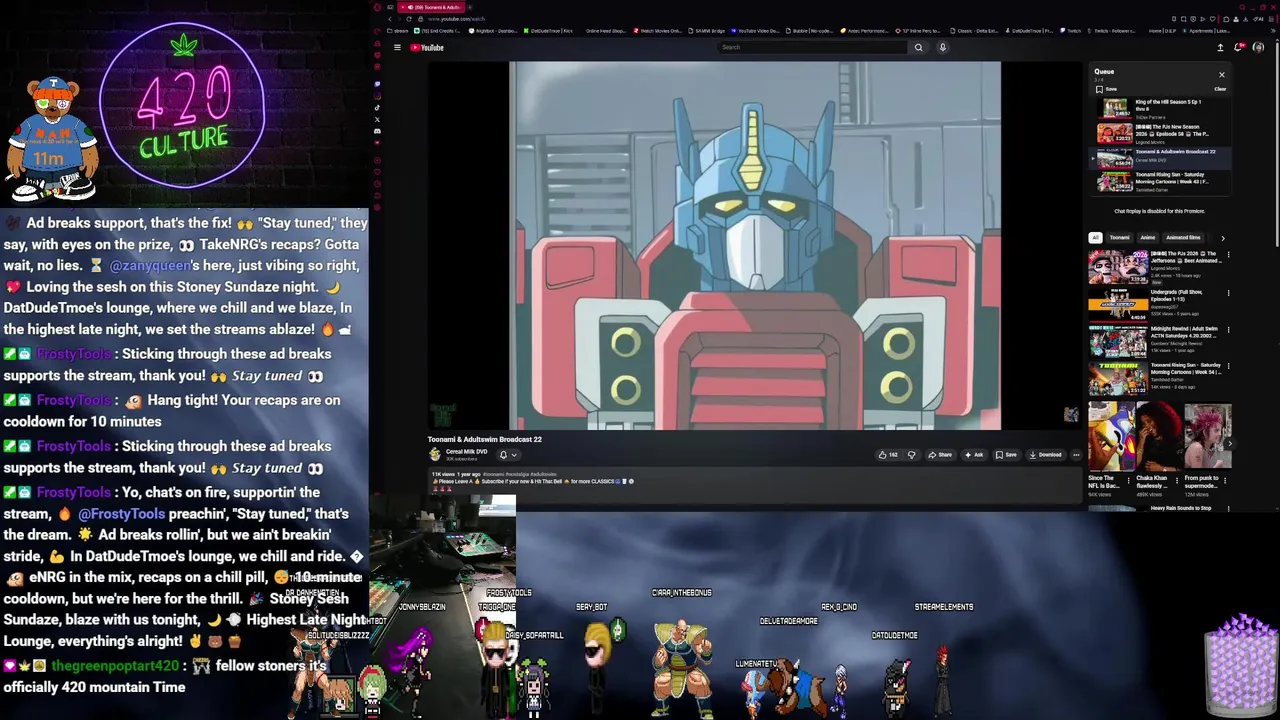Select the Animated films filter chip
Viewport: 1280px width, 720px height.
(x=1183, y=238)
